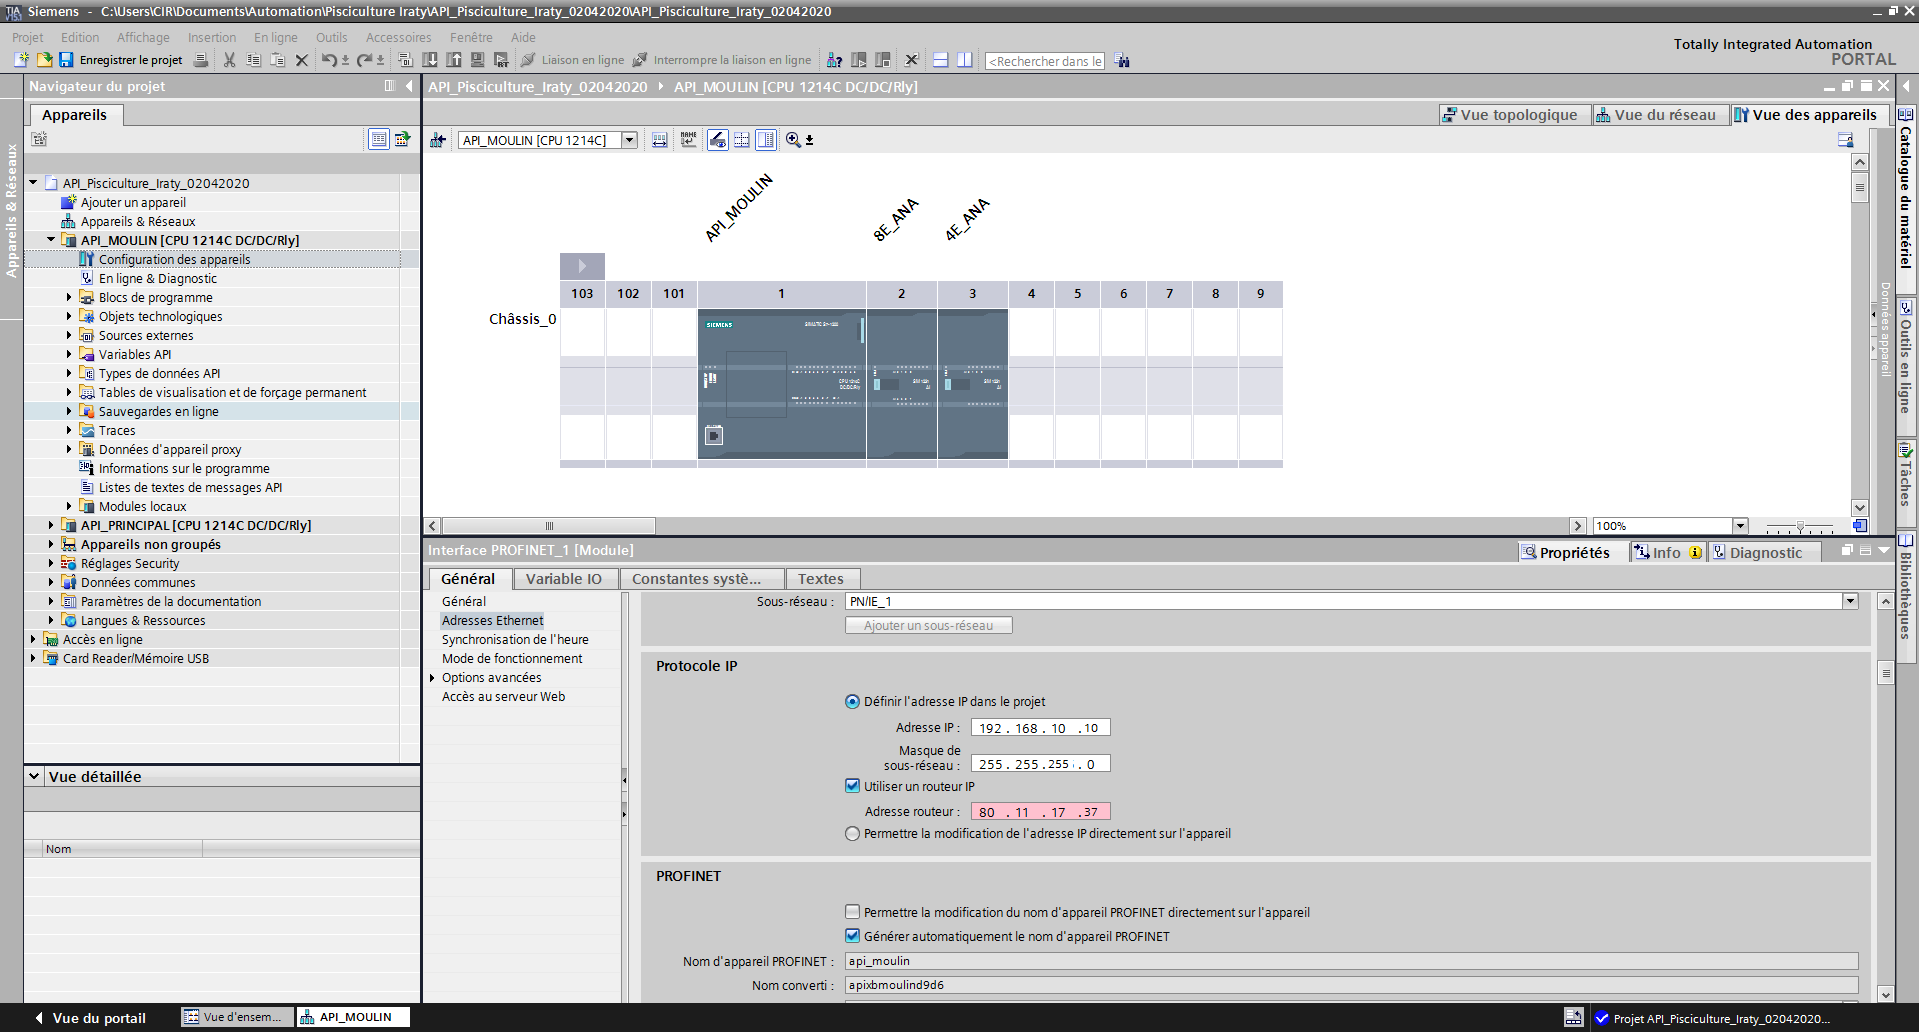Image resolution: width=1919 pixels, height=1032 pixels.
Task: Click the Adresse routeur input field
Action: pos(1040,812)
